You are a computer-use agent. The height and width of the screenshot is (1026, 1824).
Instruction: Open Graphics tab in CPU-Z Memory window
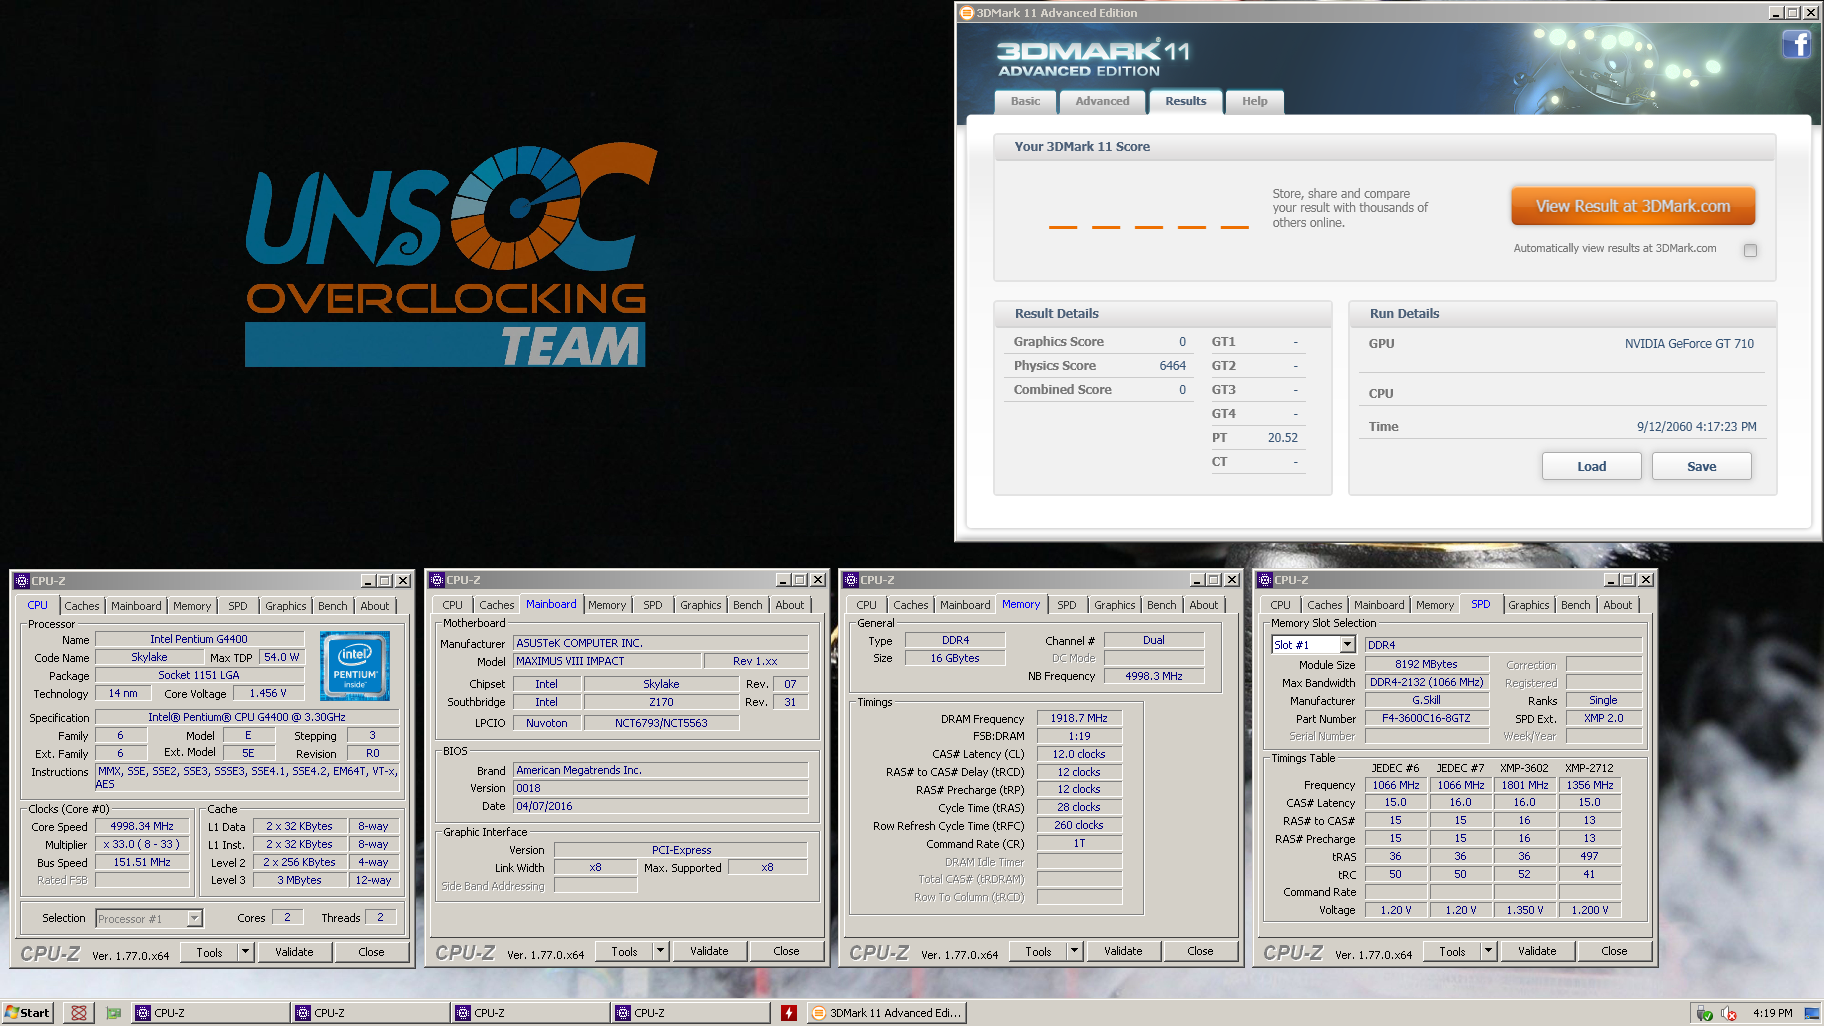point(1114,605)
